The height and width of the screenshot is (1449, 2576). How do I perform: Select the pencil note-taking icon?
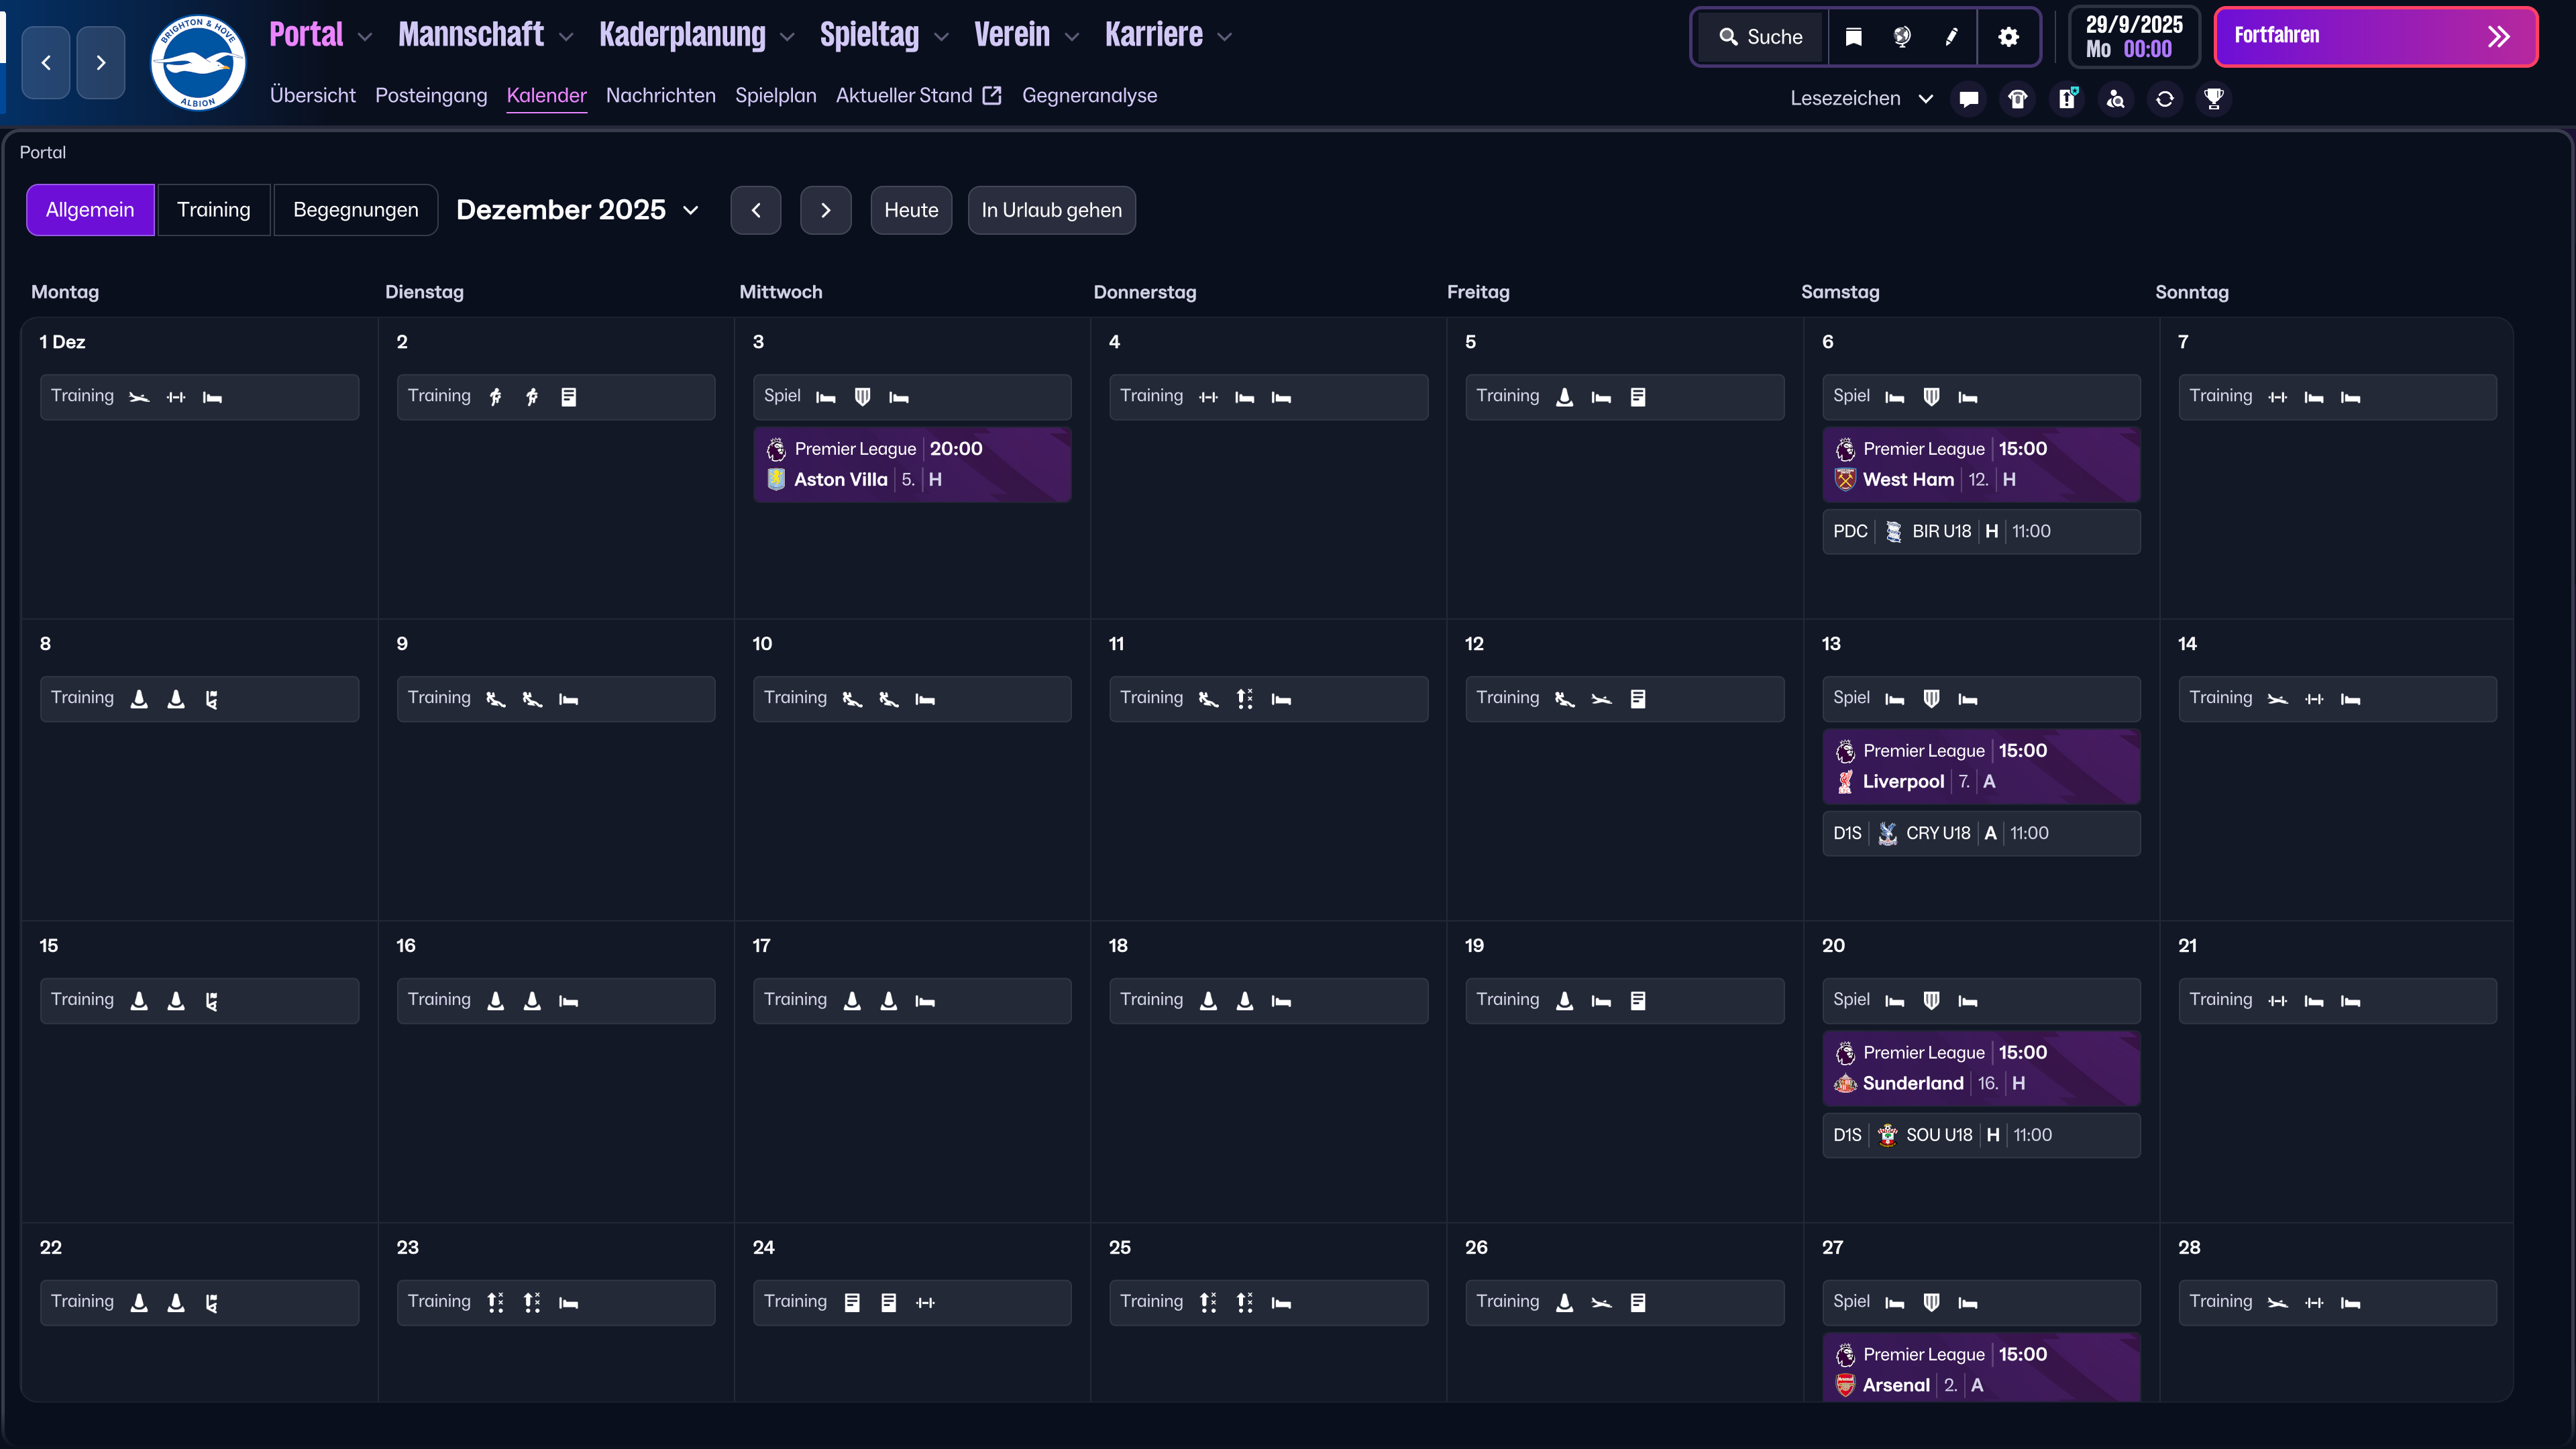(1951, 36)
